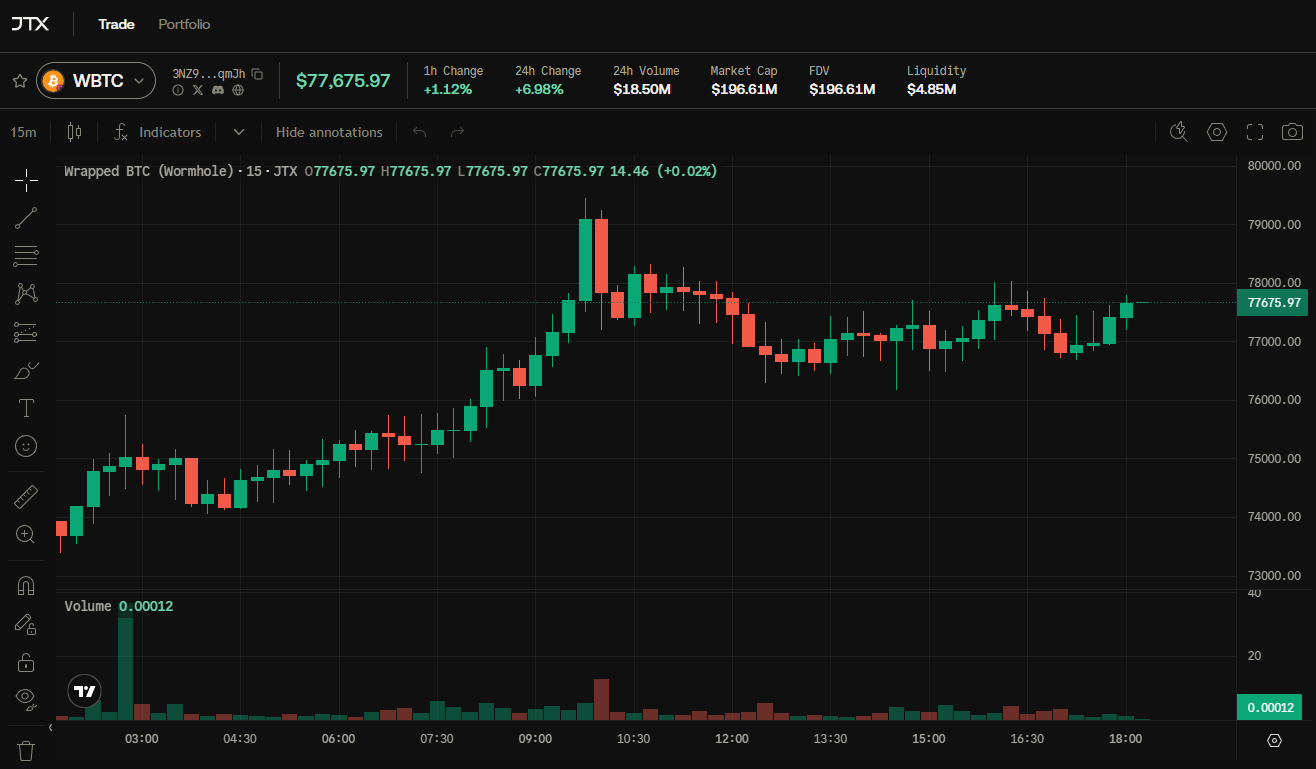Click the $77,675.97 header price
This screenshot has width=1316, height=769.
[x=343, y=81]
